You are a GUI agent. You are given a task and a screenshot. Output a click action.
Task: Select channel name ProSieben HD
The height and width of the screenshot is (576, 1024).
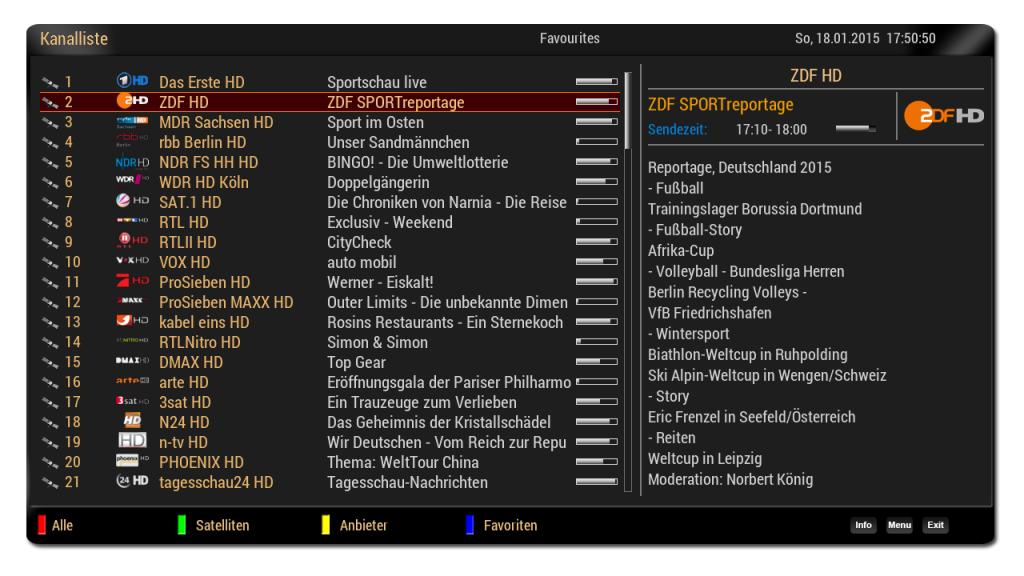pyautogui.click(x=204, y=282)
